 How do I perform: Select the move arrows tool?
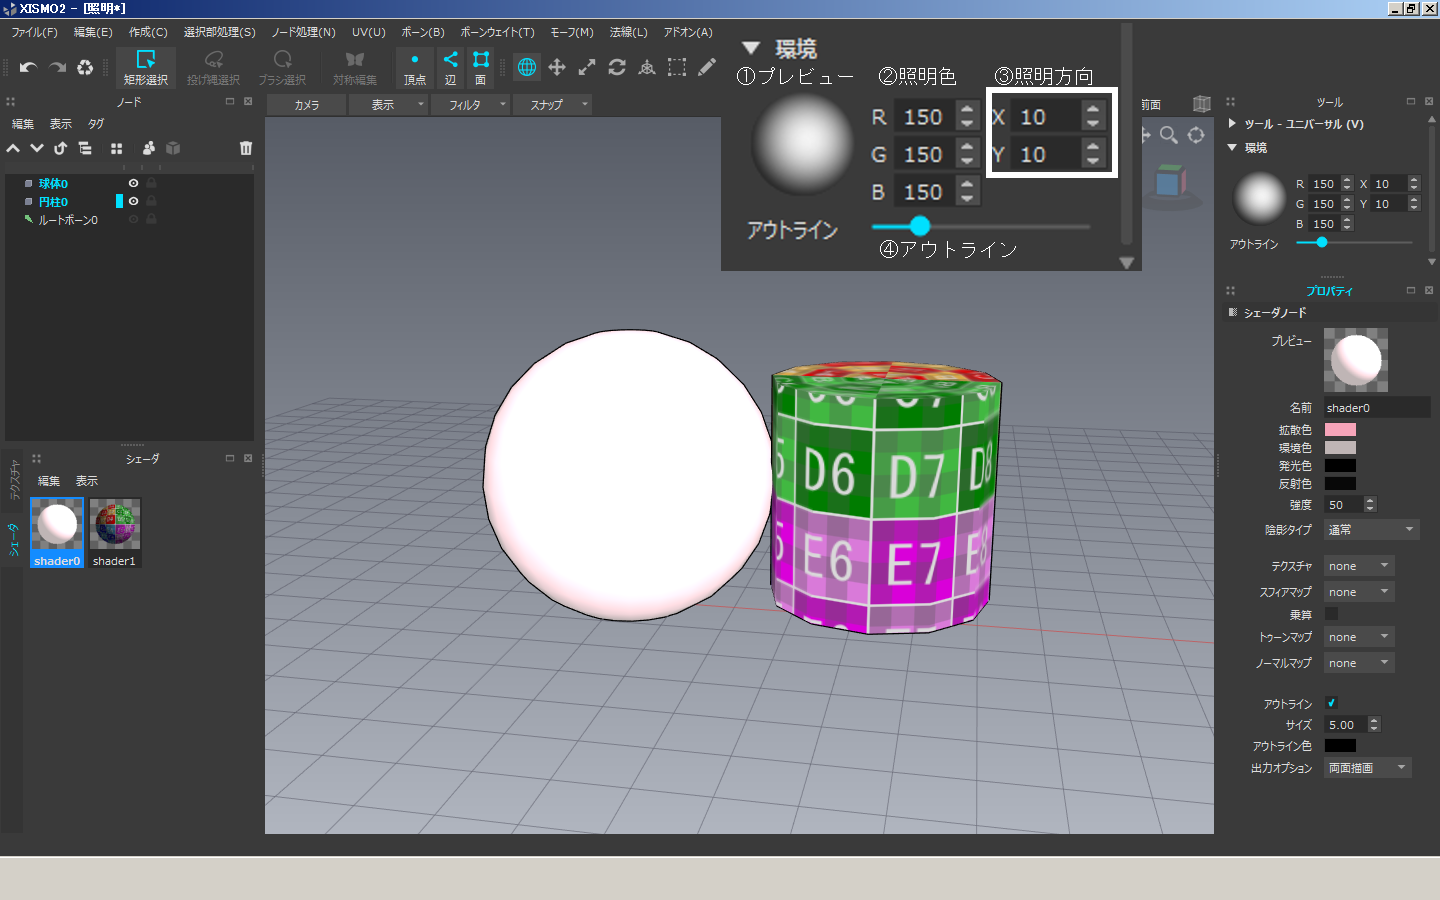click(557, 67)
